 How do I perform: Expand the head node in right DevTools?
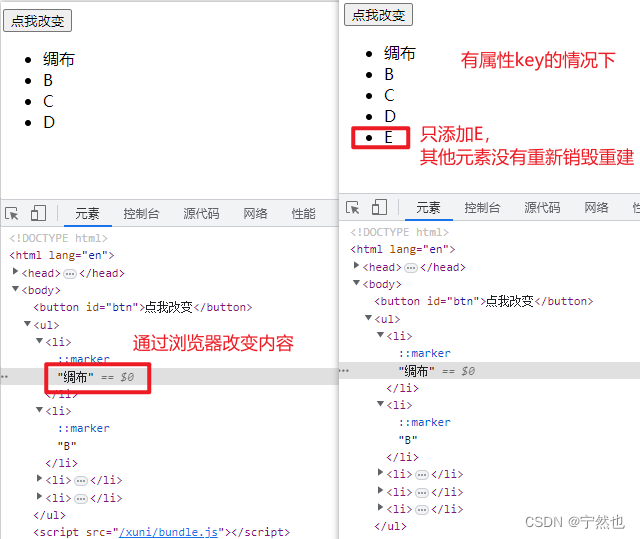356,266
